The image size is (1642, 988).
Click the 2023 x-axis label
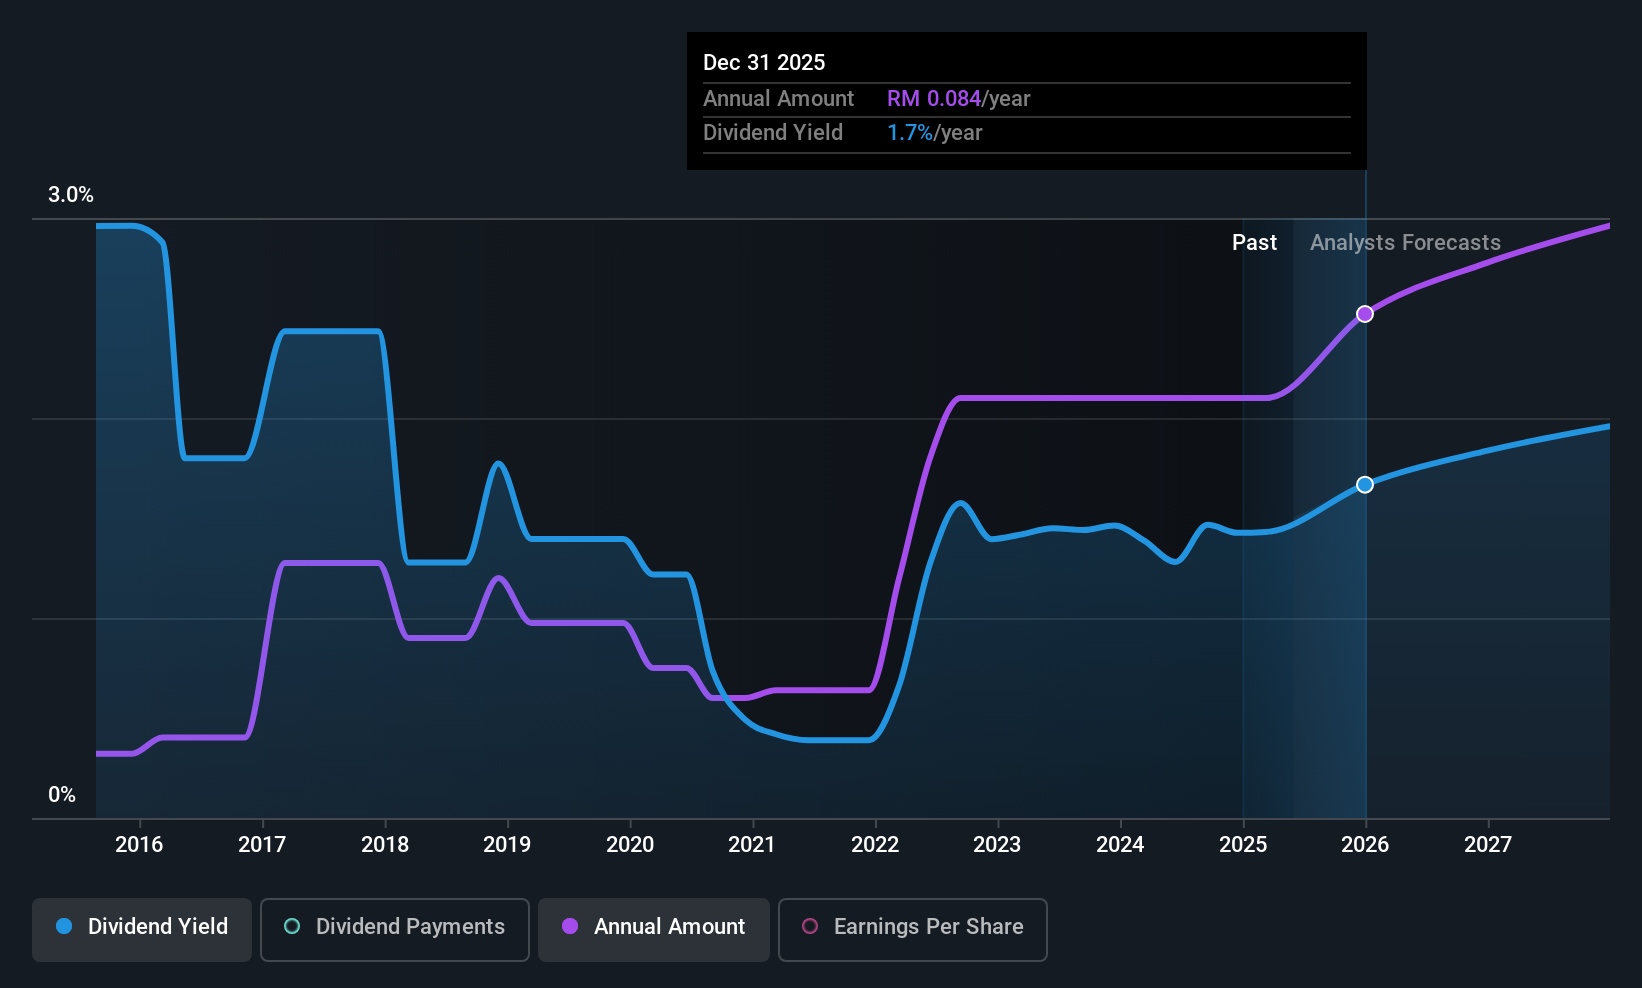[997, 845]
